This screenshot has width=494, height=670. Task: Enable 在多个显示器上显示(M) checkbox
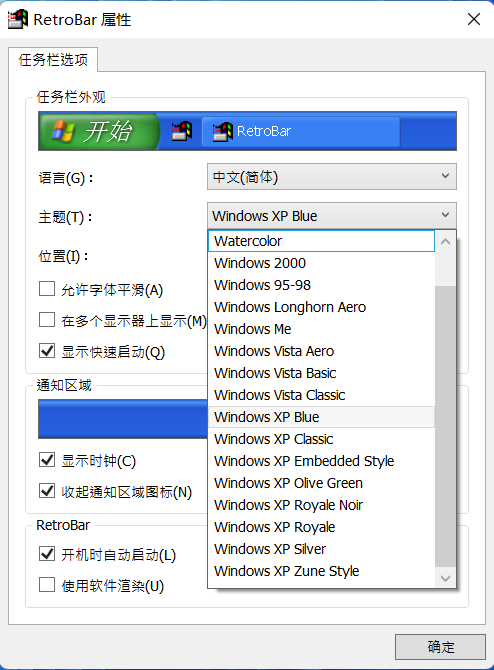(x=47, y=320)
